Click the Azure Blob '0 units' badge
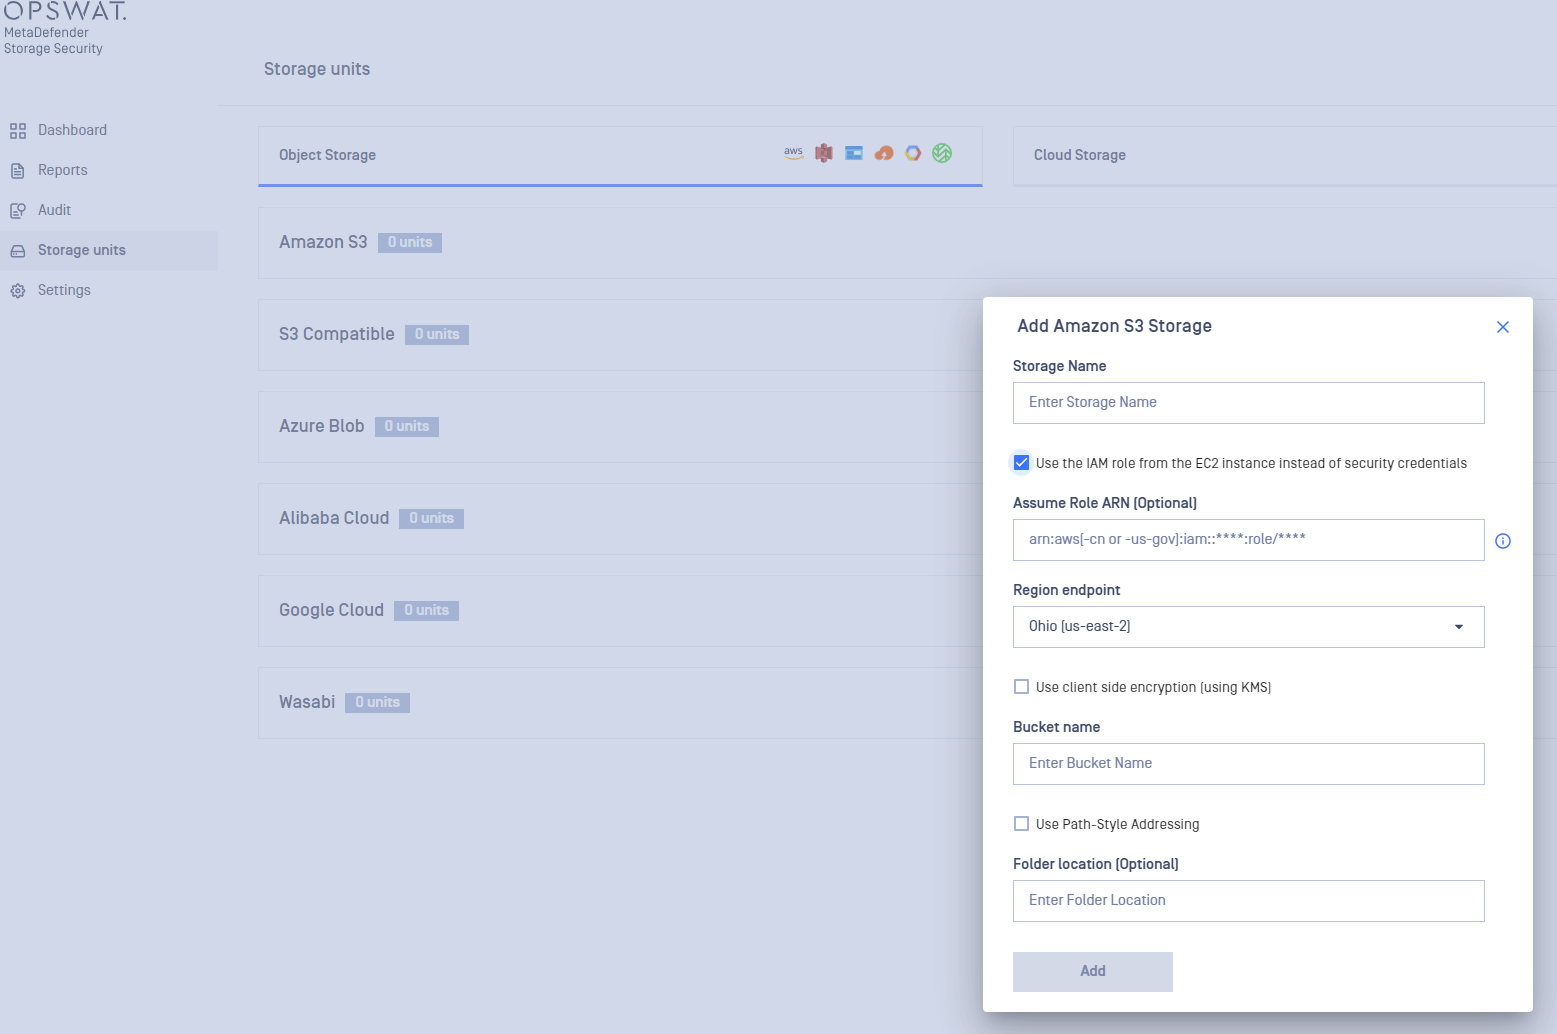The height and width of the screenshot is (1034, 1557). (407, 427)
